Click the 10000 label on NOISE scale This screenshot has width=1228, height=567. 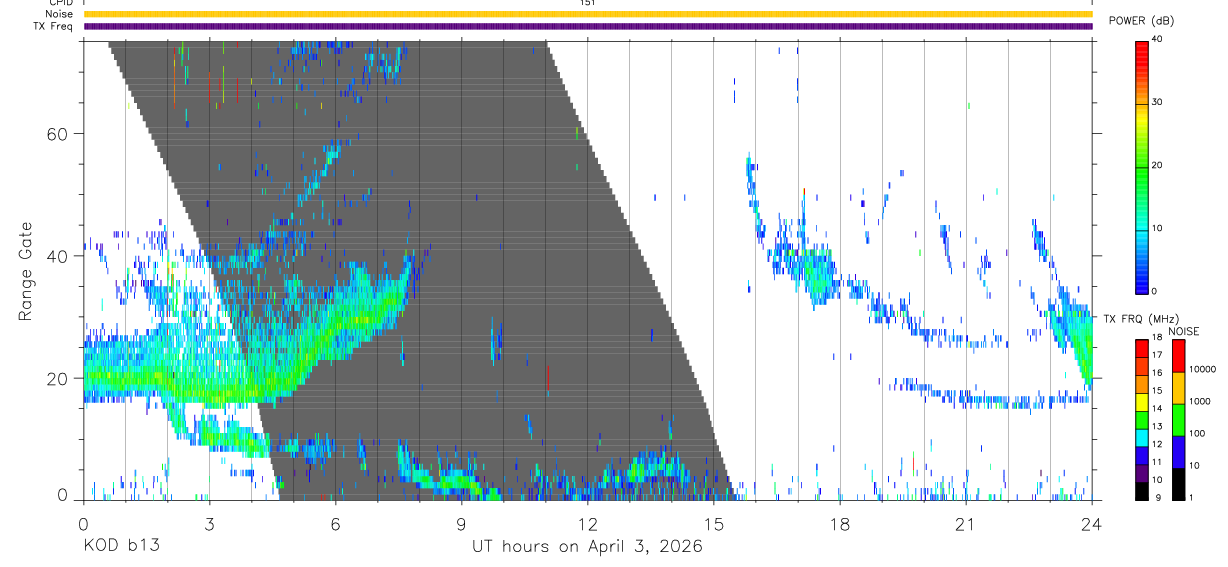(x=1202, y=369)
